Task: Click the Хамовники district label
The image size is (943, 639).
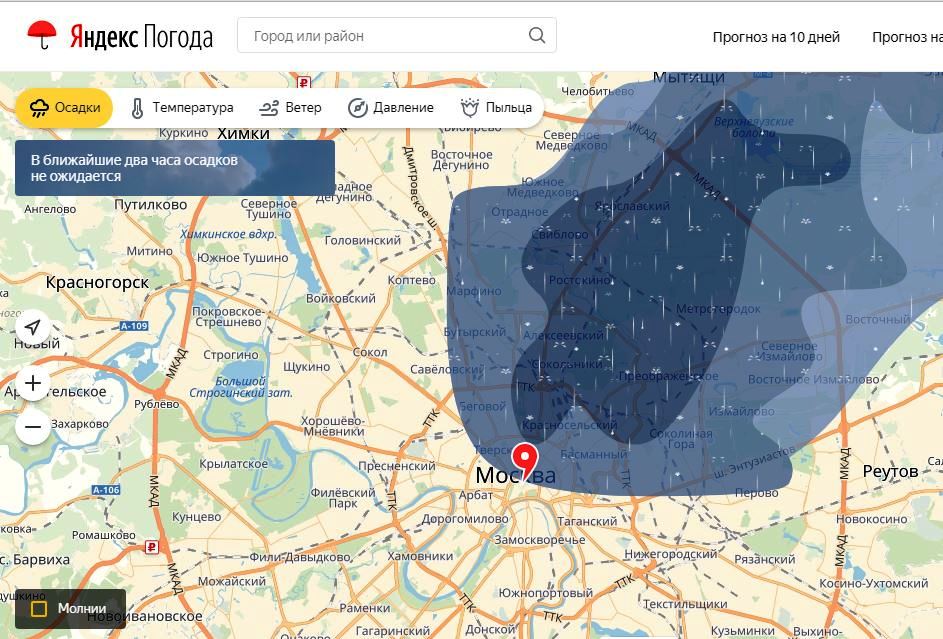Action: [420, 556]
